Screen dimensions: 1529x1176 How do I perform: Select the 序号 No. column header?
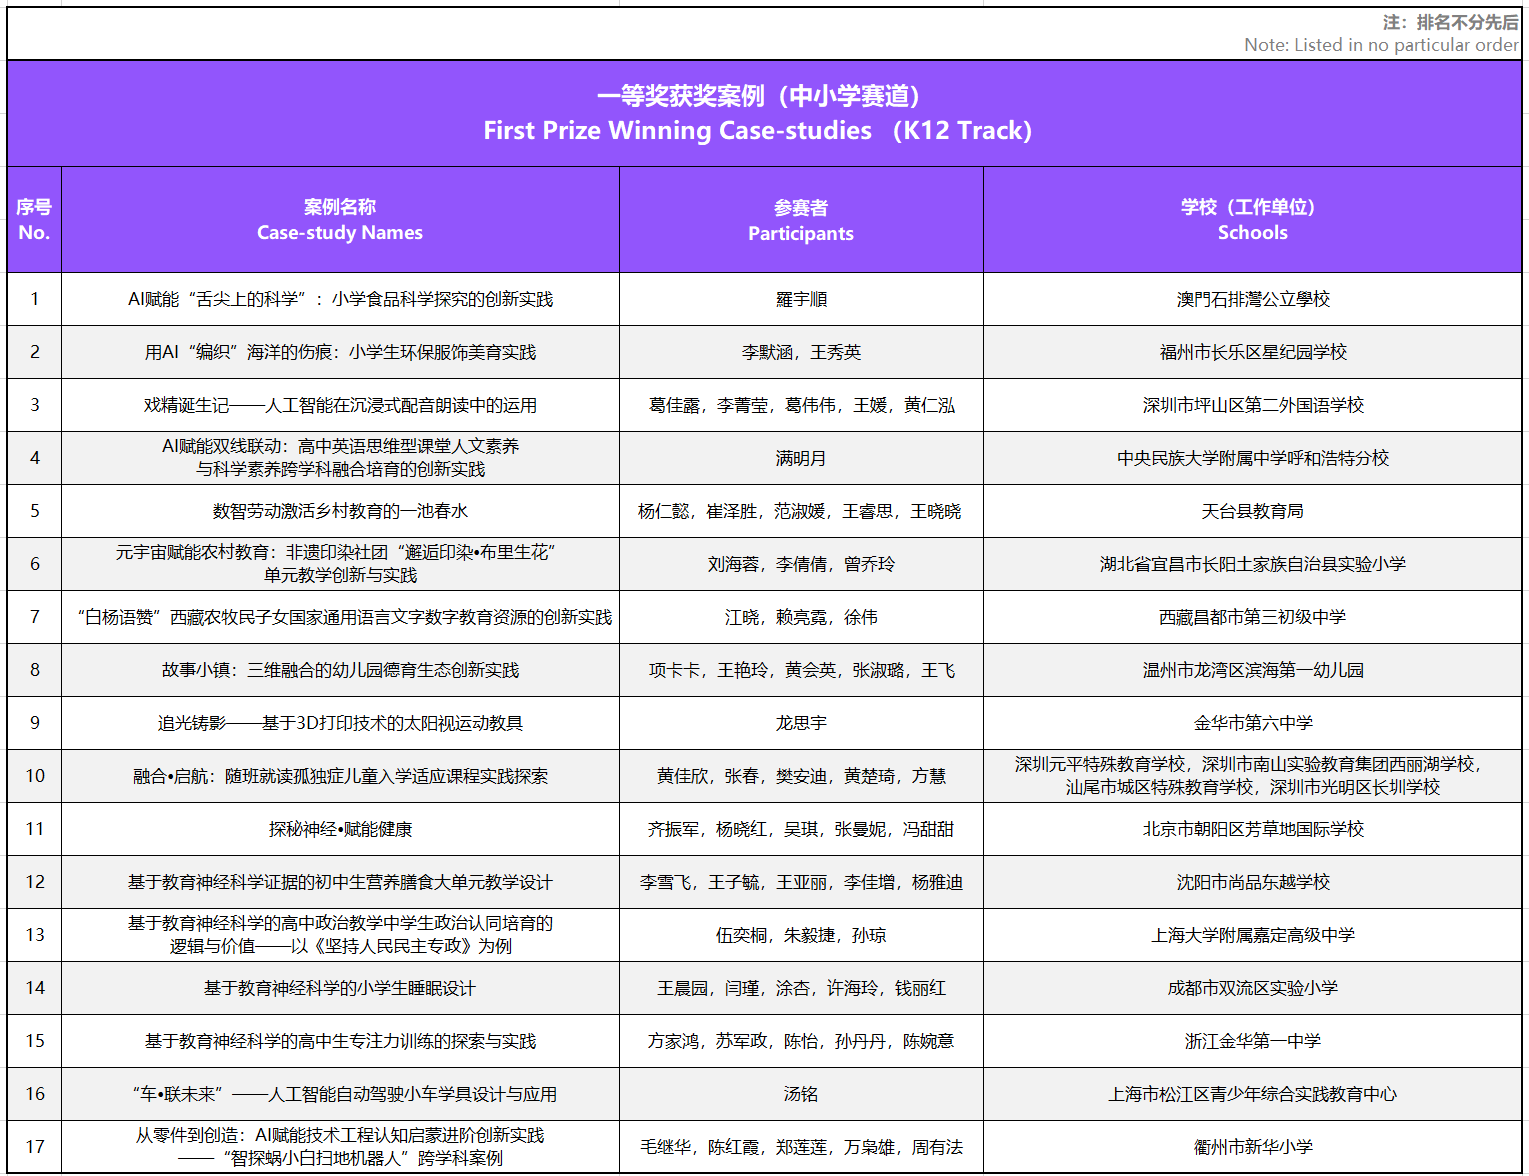(x=34, y=220)
